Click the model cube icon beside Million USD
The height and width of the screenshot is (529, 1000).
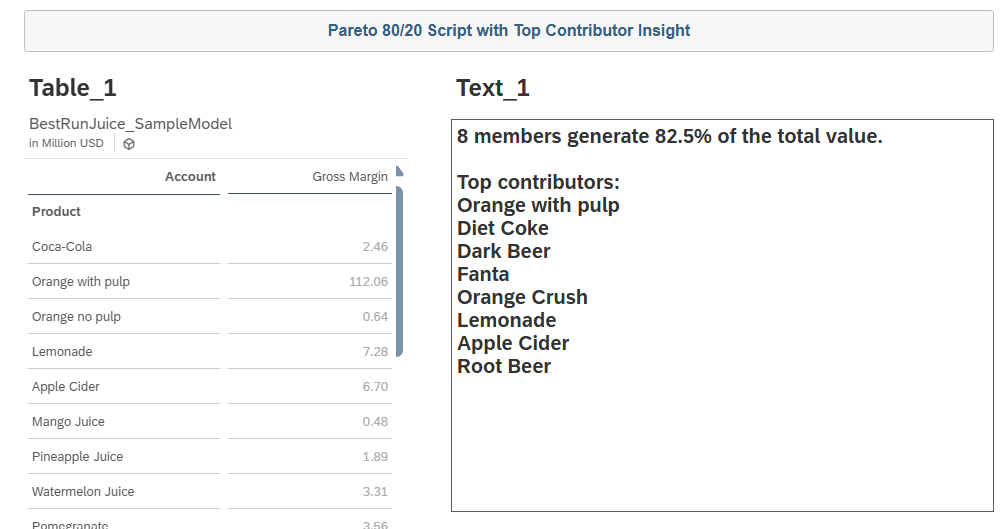click(x=129, y=144)
